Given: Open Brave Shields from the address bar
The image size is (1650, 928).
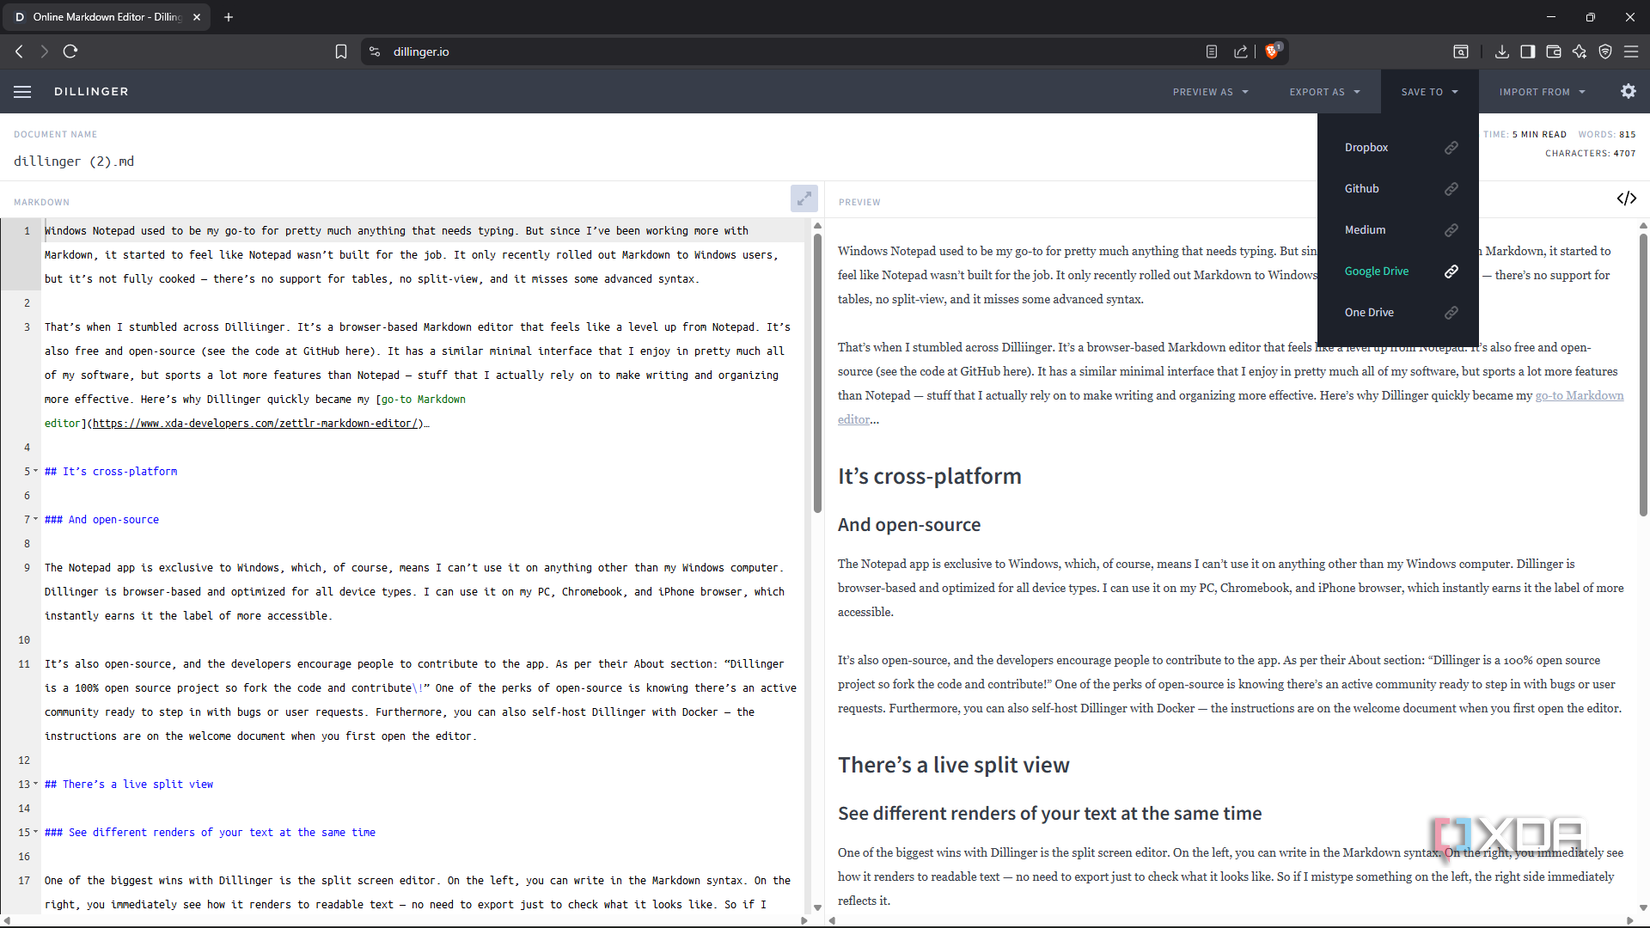Looking at the screenshot, I should pos(1272,51).
